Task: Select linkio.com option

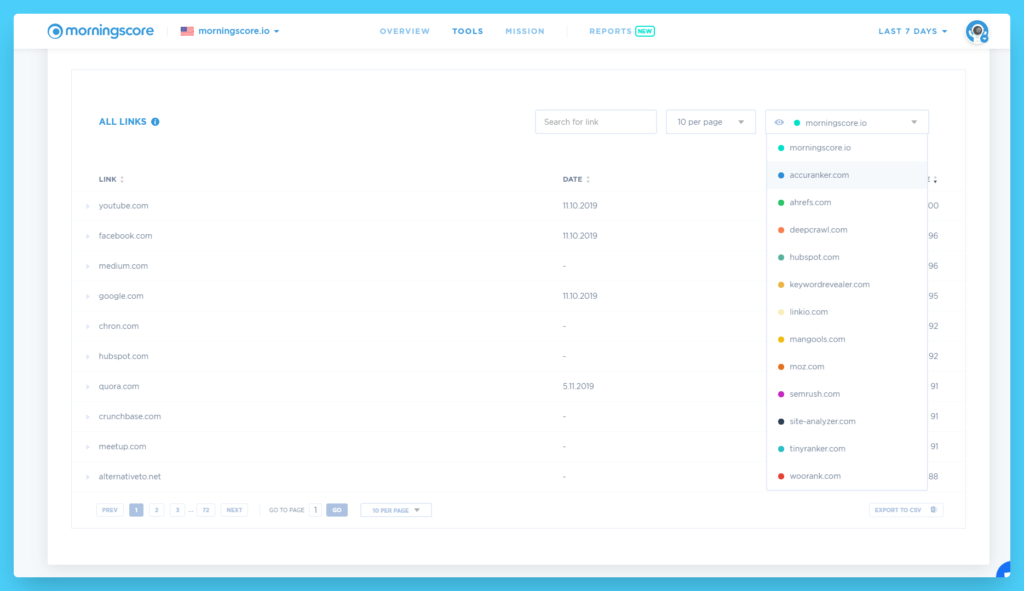Action: click(x=847, y=312)
